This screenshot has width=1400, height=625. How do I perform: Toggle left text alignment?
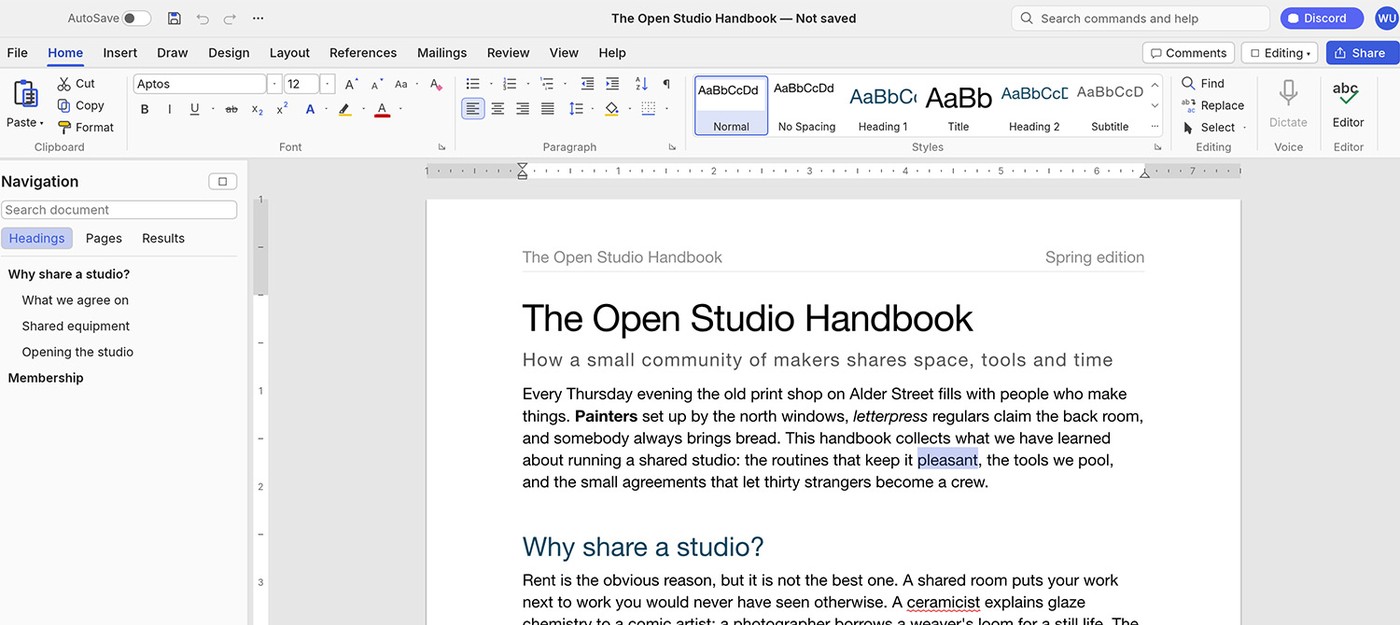[472, 109]
